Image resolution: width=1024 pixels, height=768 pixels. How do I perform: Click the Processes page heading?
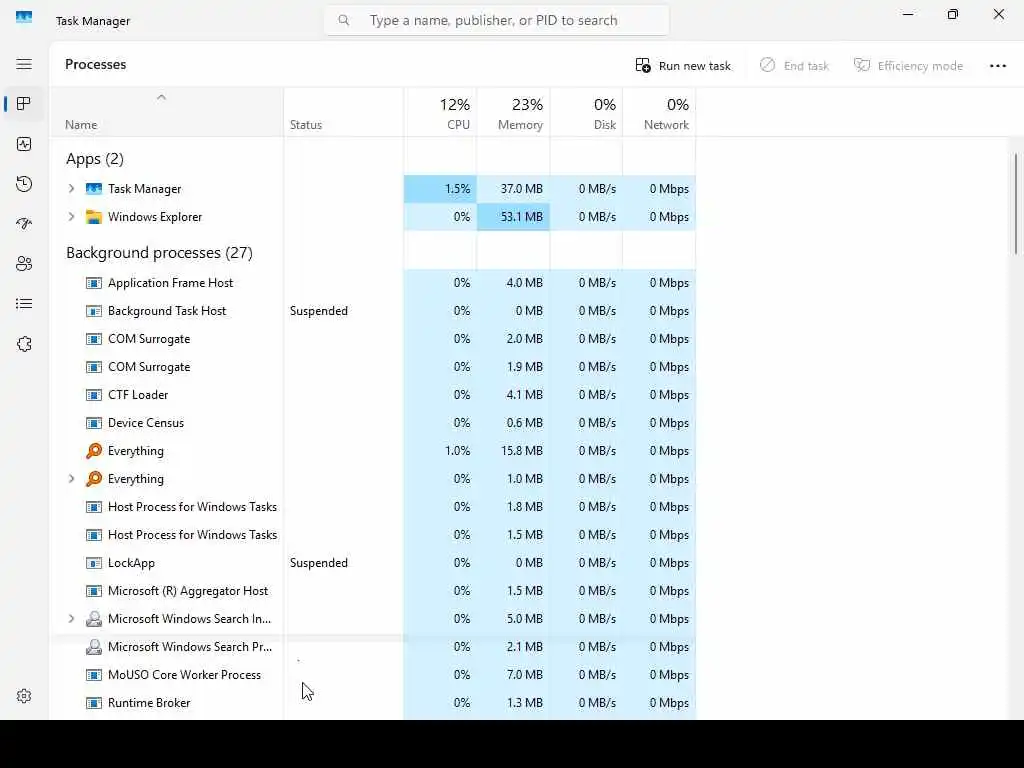(95, 64)
